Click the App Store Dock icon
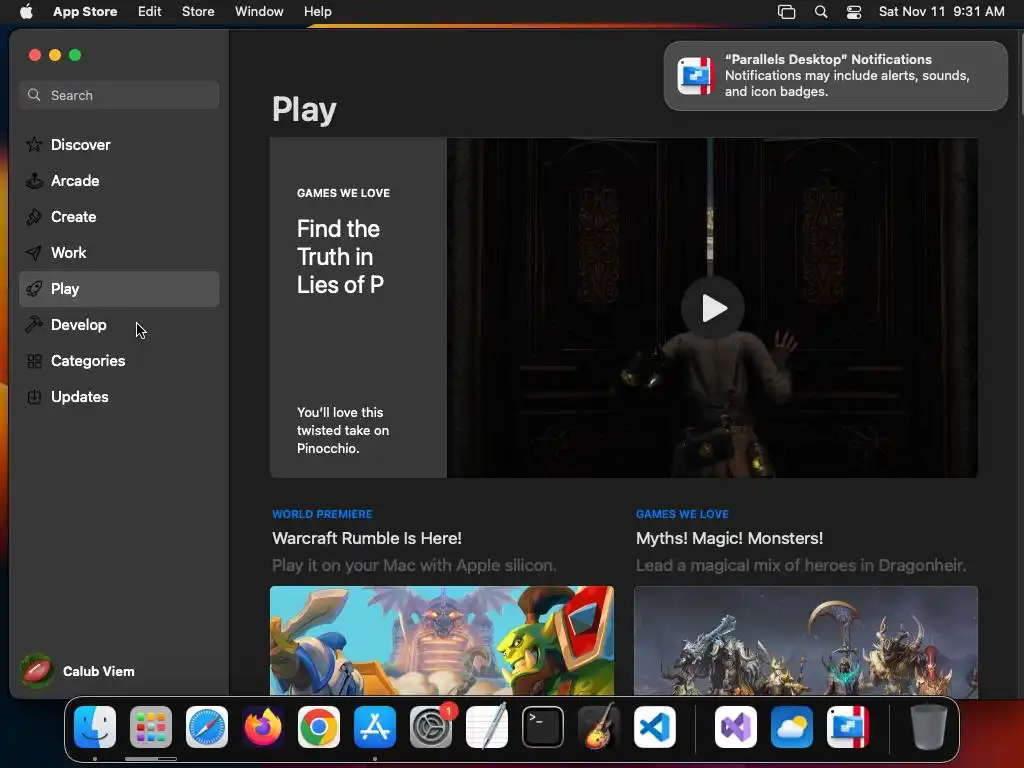Image resolution: width=1024 pixels, height=768 pixels. click(375, 727)
